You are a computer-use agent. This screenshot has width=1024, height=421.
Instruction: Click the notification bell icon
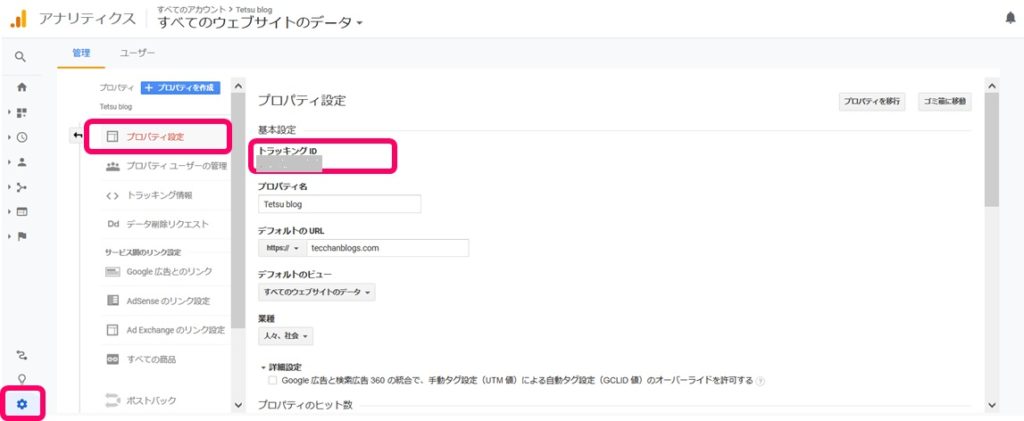click(1008, 18)
